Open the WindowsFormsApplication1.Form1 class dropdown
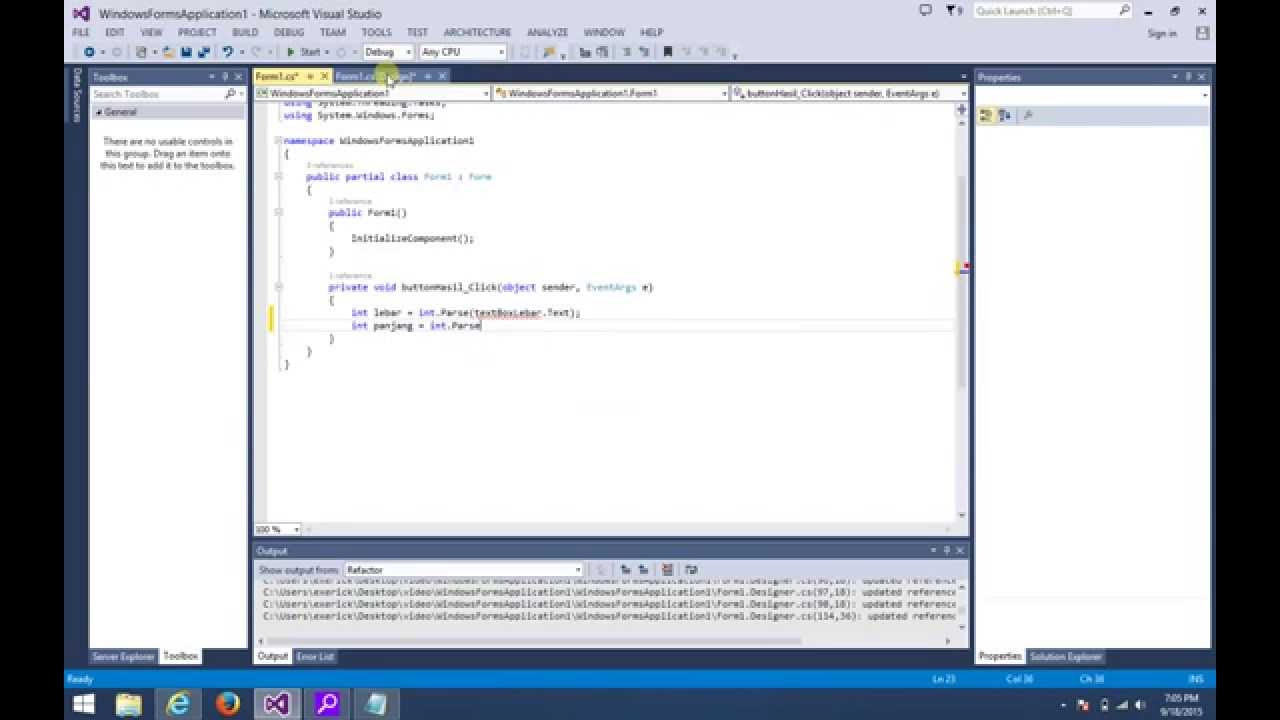 coord(611,93)
